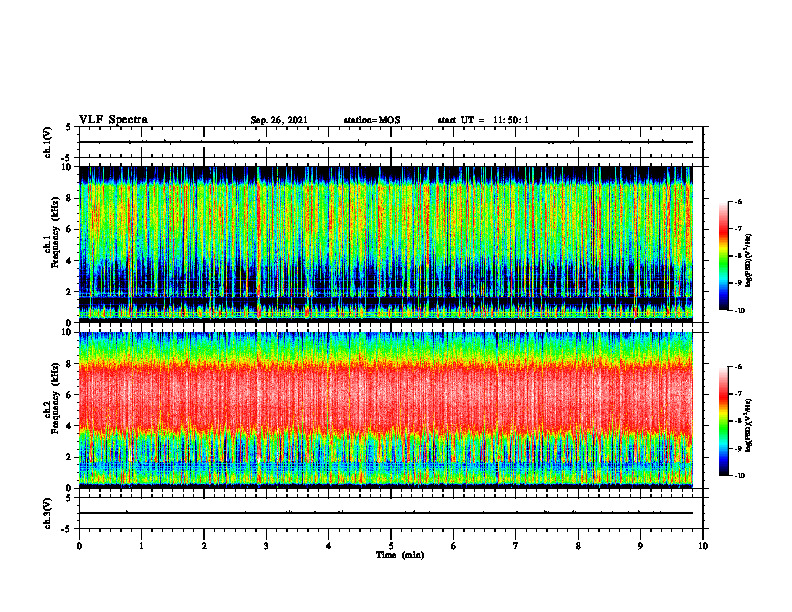
Task: Click tick label "0" on the Time axis
Action: 79,546
